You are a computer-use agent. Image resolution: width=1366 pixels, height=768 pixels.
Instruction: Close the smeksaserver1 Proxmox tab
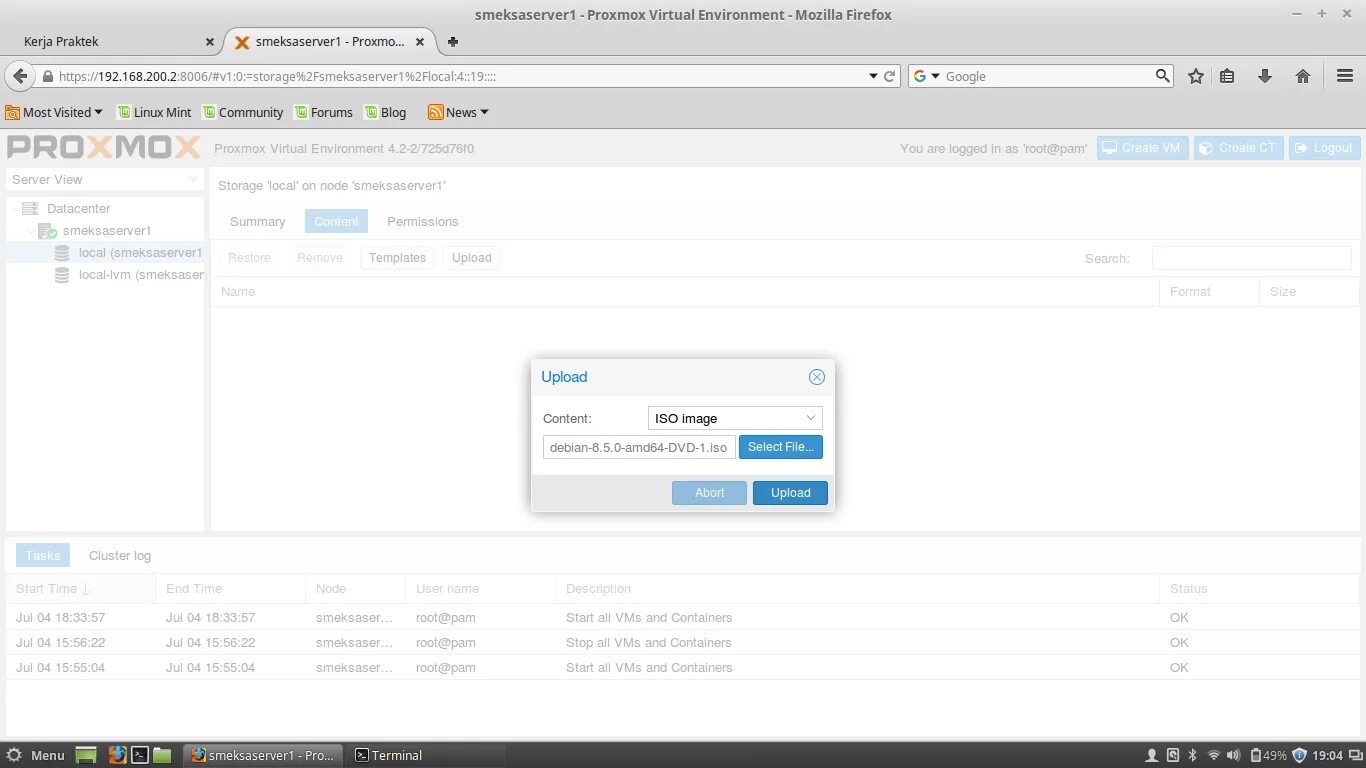[x=420, y=42]
